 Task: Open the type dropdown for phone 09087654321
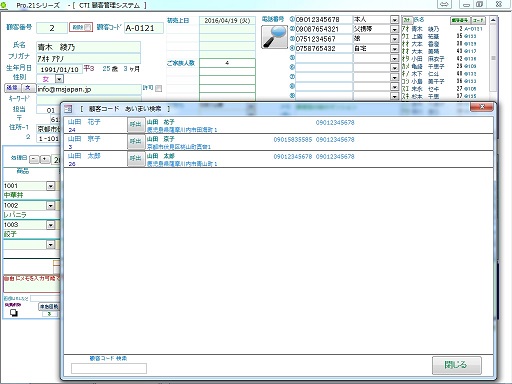click(394, 29)
